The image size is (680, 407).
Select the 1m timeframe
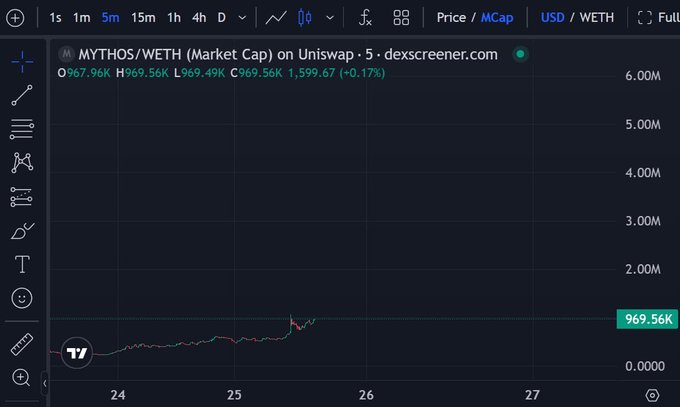click(x=82, y=18)
